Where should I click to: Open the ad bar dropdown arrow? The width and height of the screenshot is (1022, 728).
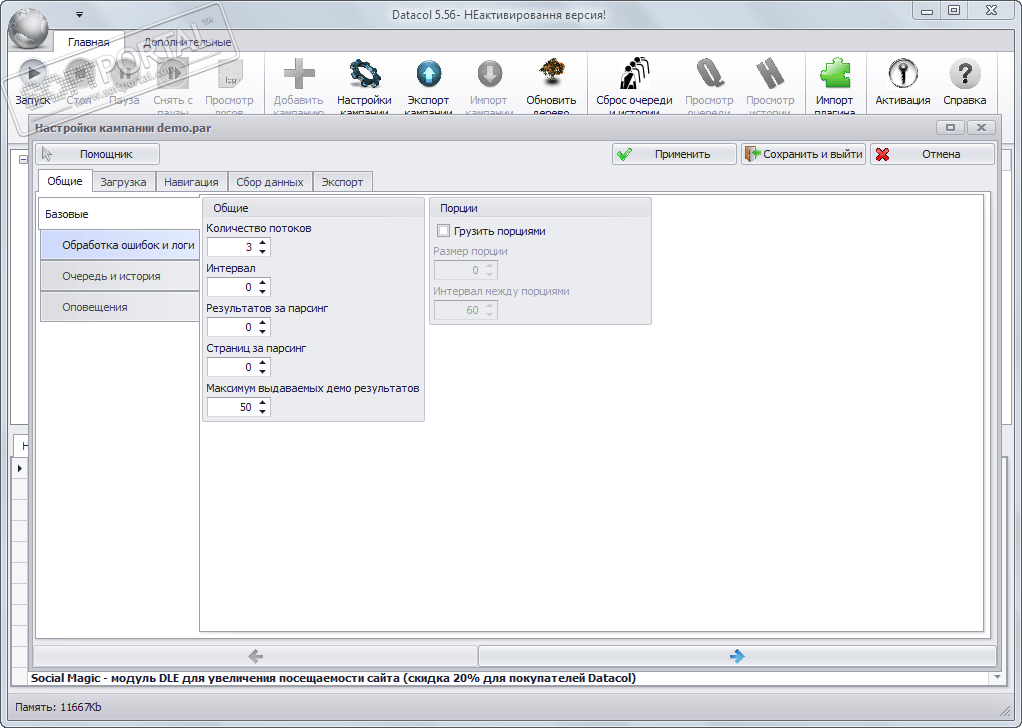[x=997, y=678]
